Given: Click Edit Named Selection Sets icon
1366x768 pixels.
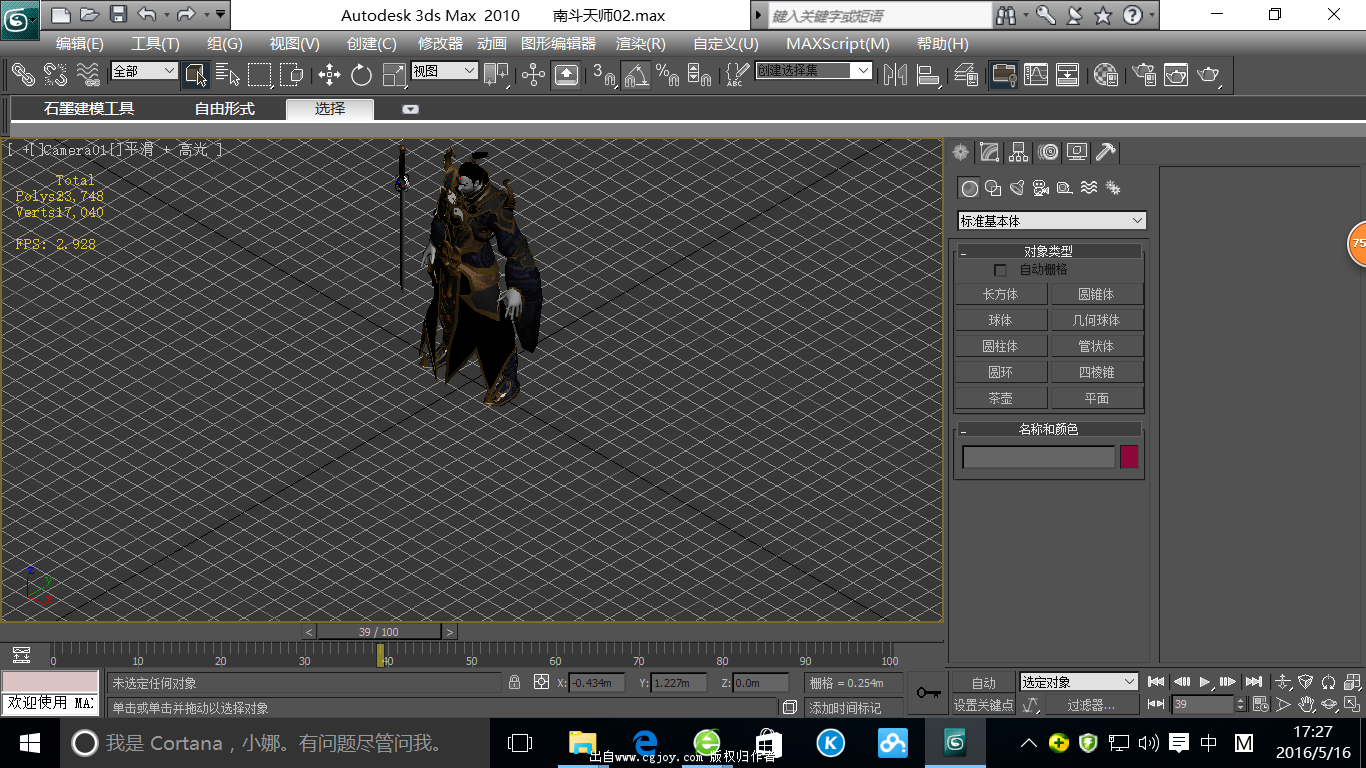Looking at the screenshot, I should point(737,74).
